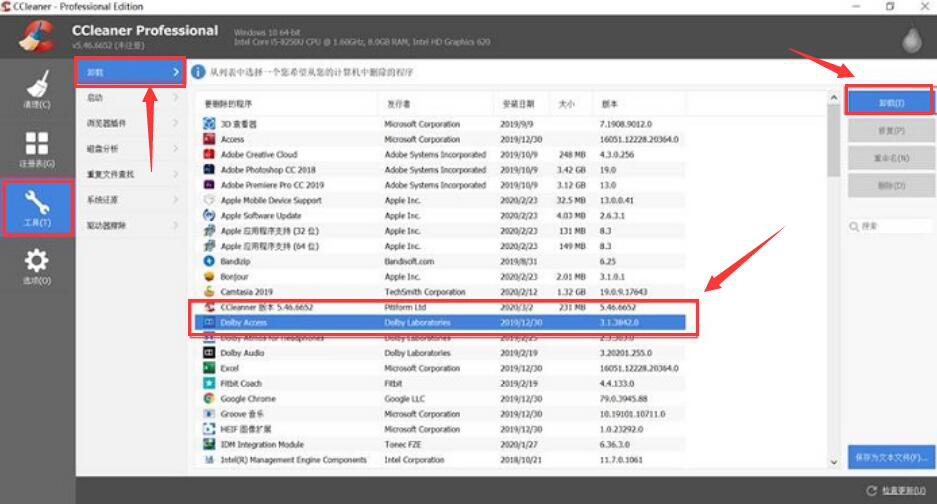Open the 系统还原 system restore tab
Viewport: 937px width, 504px height.
tap(130, 200)
